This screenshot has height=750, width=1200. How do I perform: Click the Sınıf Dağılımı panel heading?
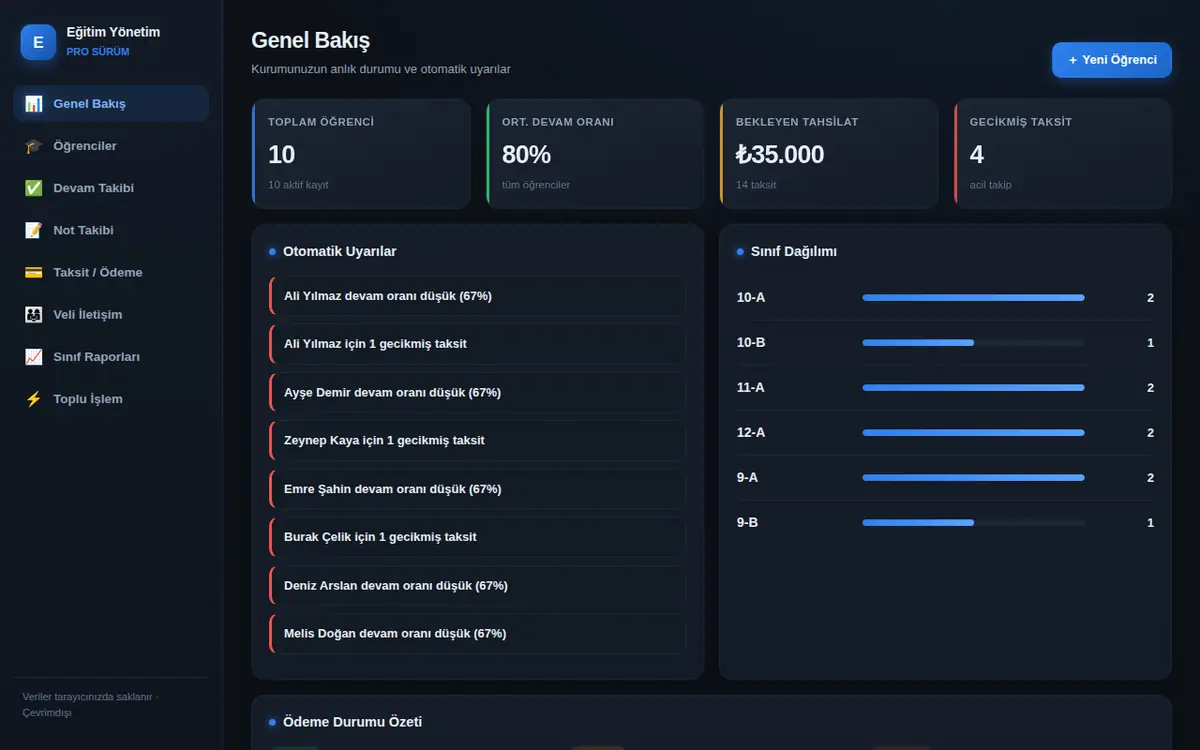794,252
